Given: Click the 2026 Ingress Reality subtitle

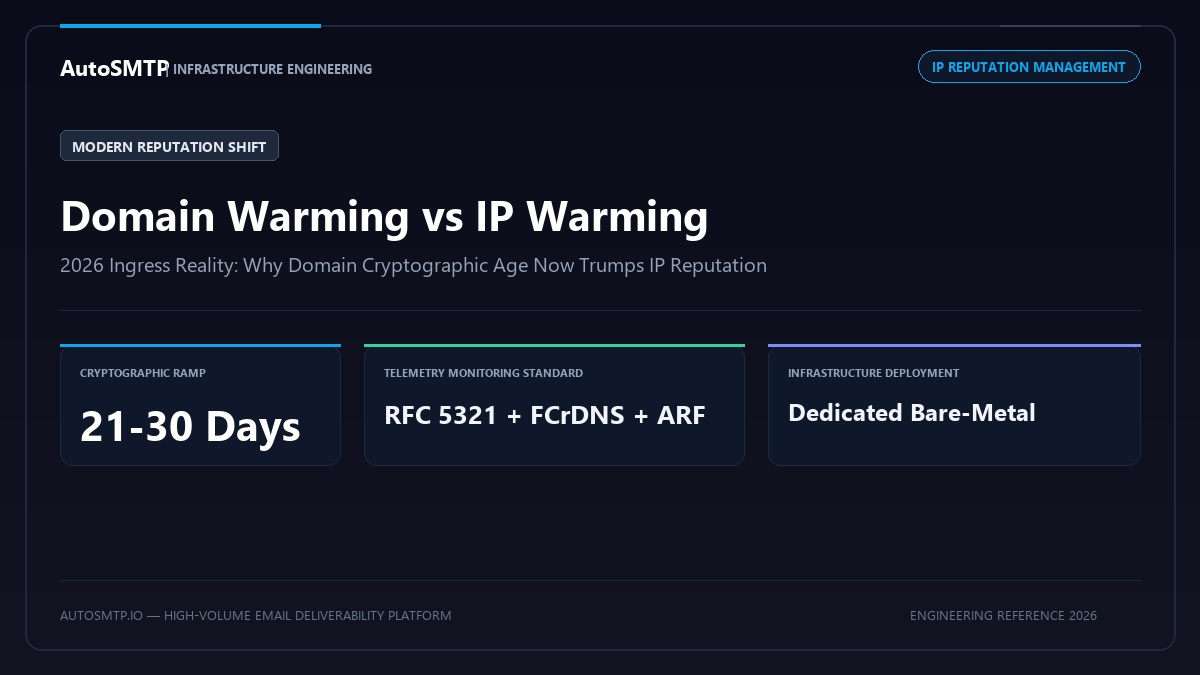Looking at the screenshot, I should point(413,266).
